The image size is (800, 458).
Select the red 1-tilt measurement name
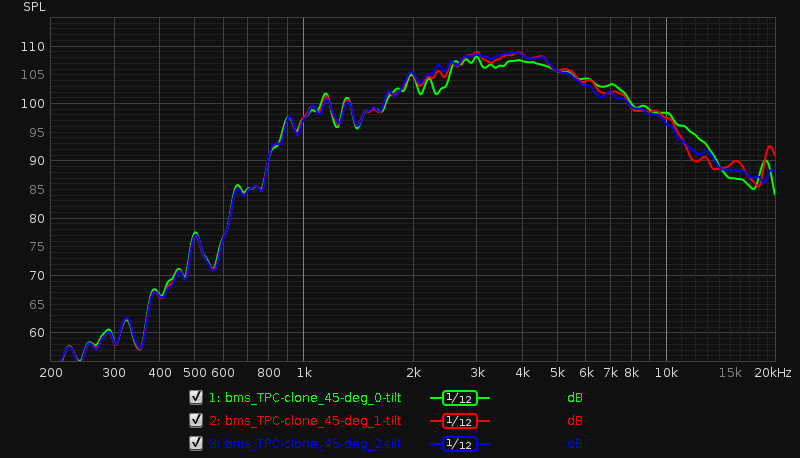[305, 421]
